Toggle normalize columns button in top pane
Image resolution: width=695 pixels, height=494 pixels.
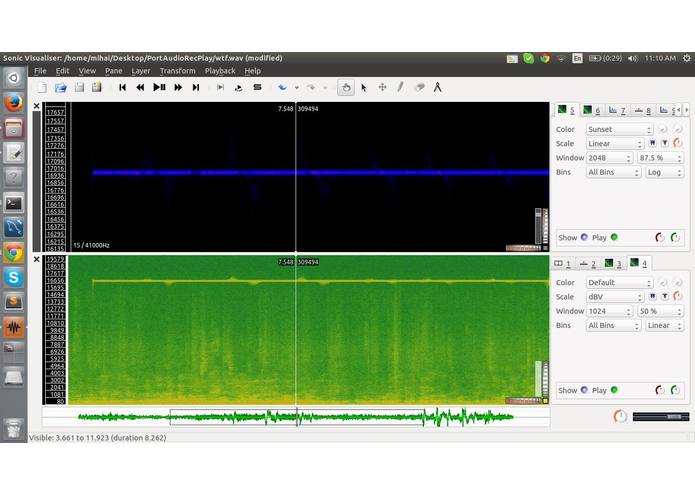coord(652,143)
